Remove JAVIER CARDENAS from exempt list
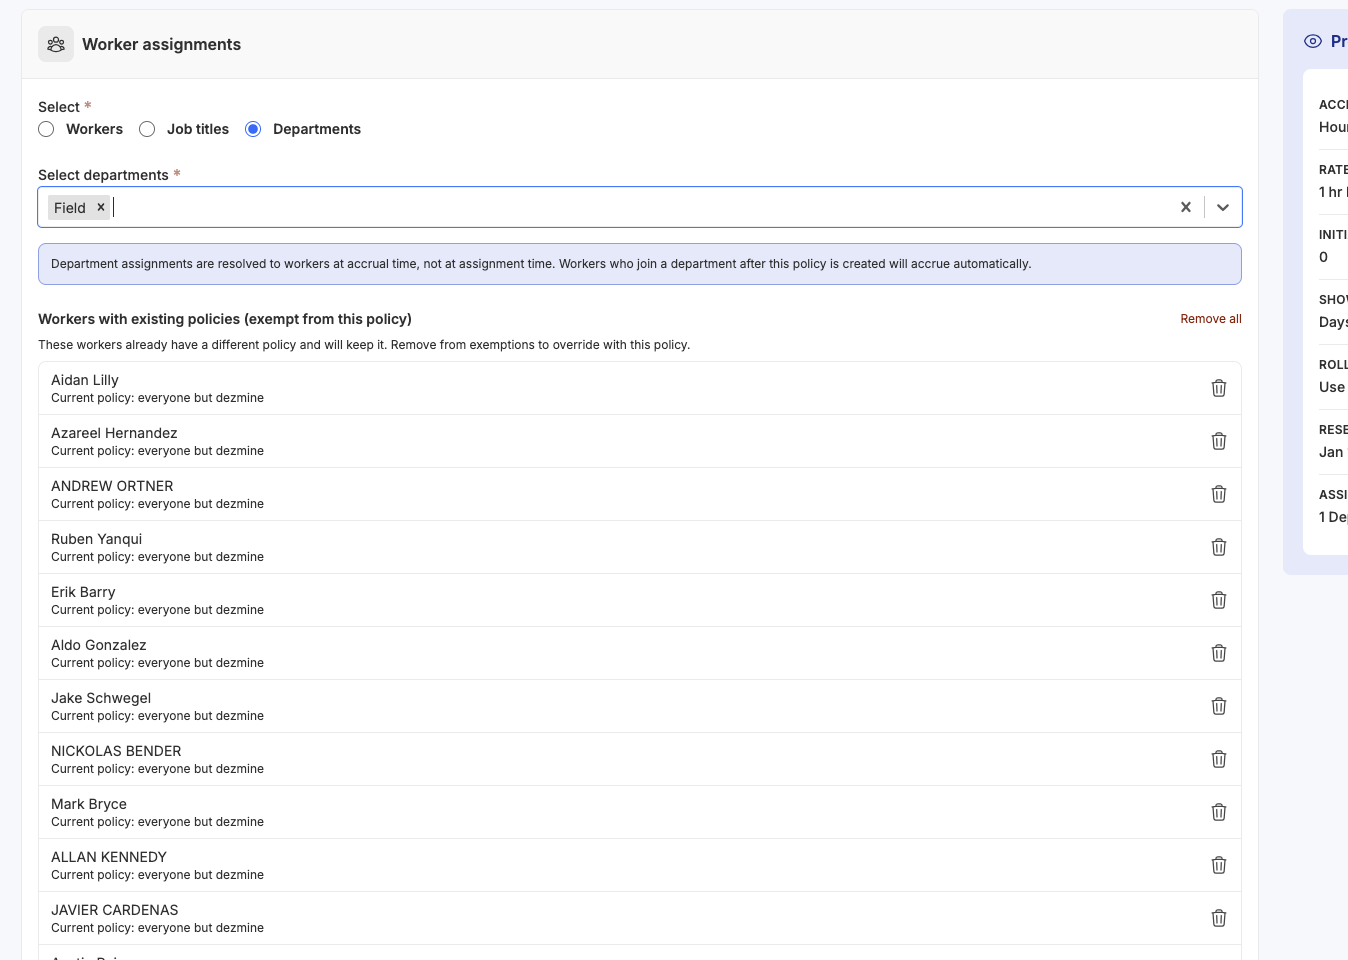The height and width of the screenshot is (960, 1348). click(x=1218, y=918)
